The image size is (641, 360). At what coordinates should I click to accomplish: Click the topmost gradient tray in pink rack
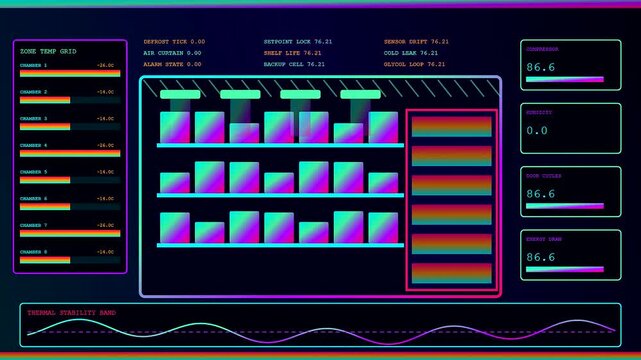tap(451, 126)
